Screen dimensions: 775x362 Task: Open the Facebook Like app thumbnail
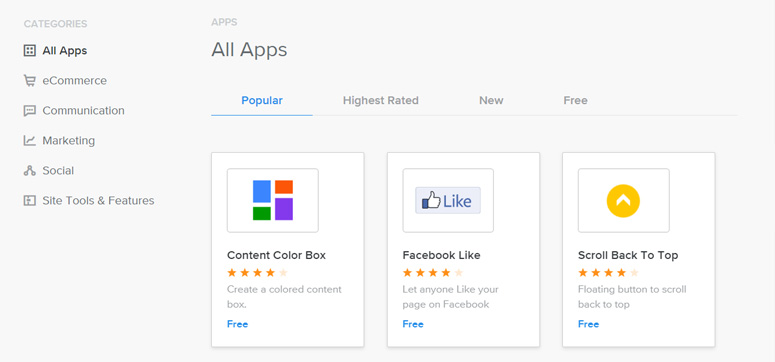[x=448, y=200]
